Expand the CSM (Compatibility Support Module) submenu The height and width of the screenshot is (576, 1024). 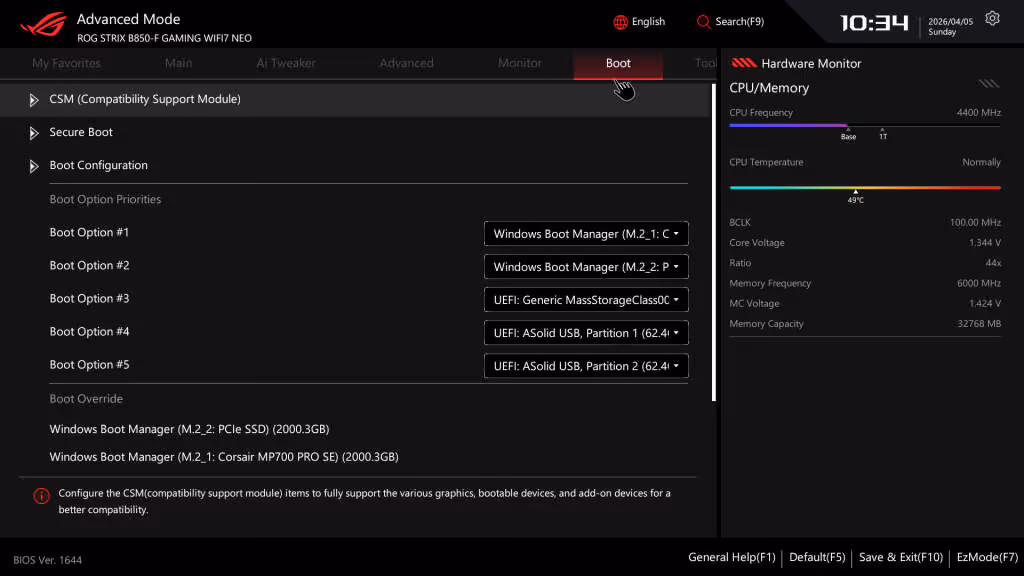(145, 99)
